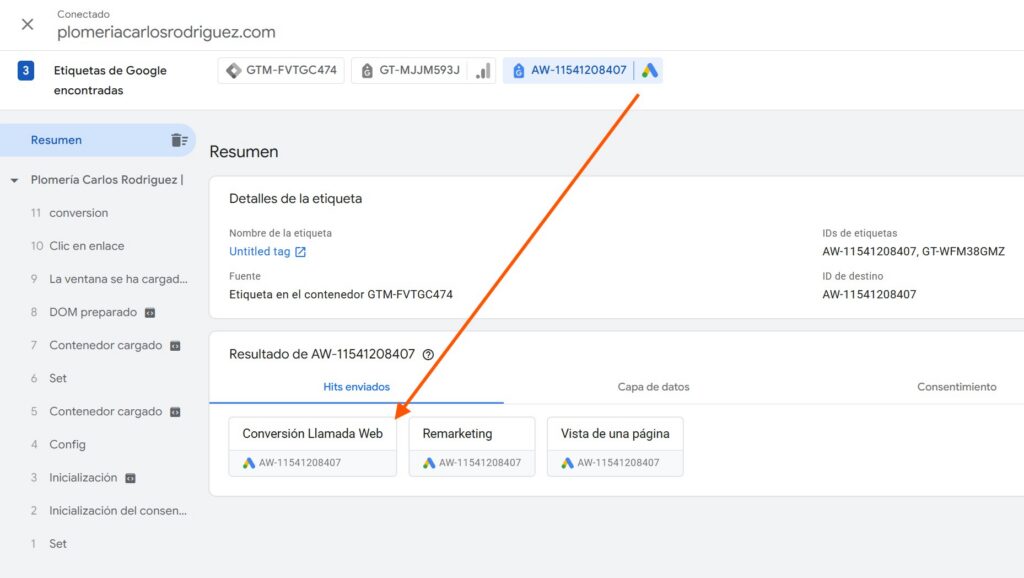Open the Conversión Llamada Web hit card

pyautogui.click(x=312, y=446)
